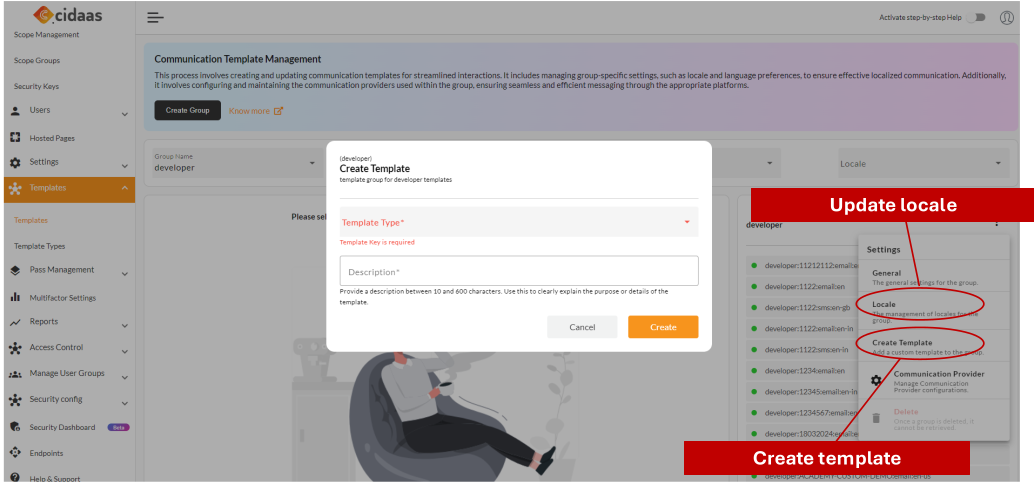Screen dimensions: 1034x485
Task: Open Security Keys in sidebar
Action: tap(36, 86)
